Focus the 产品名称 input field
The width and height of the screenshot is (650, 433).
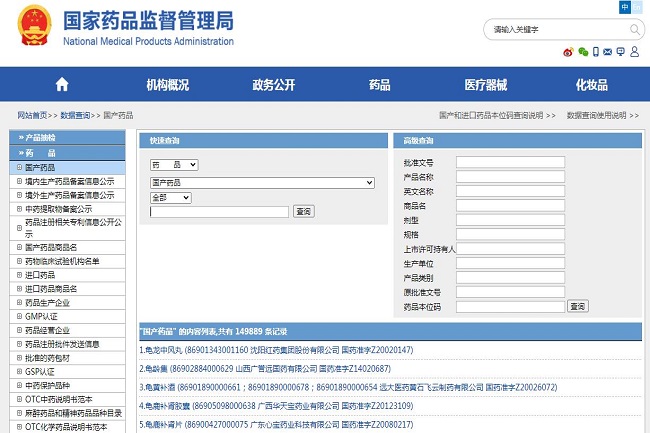tap(510, 177)
